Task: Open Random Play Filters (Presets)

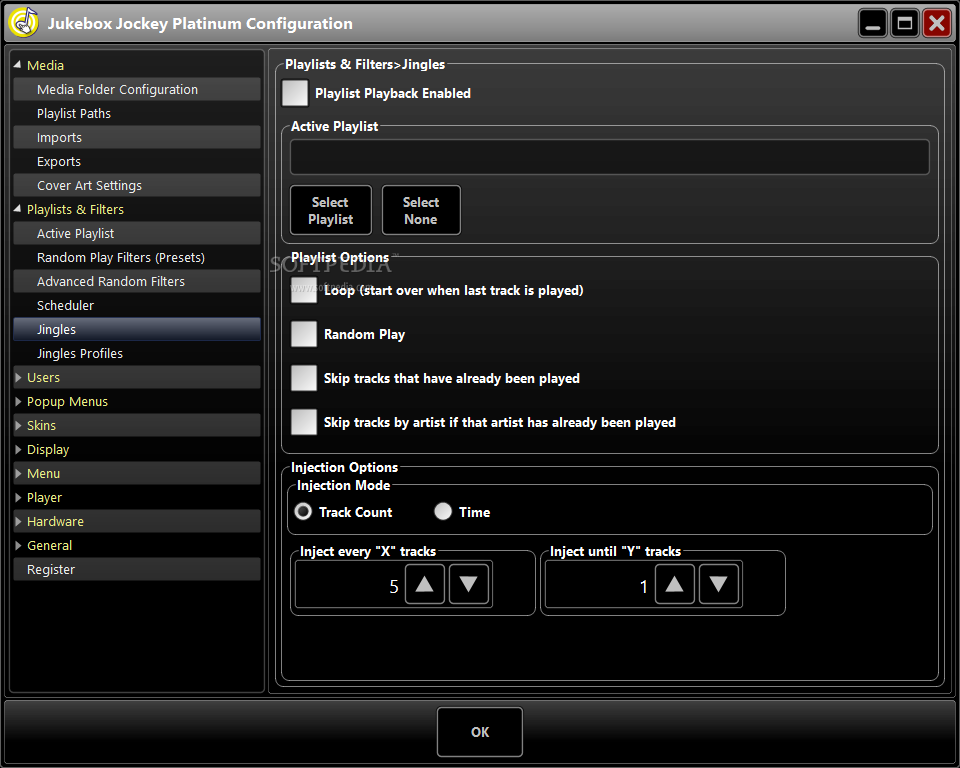Action: (x=137, y=257)
